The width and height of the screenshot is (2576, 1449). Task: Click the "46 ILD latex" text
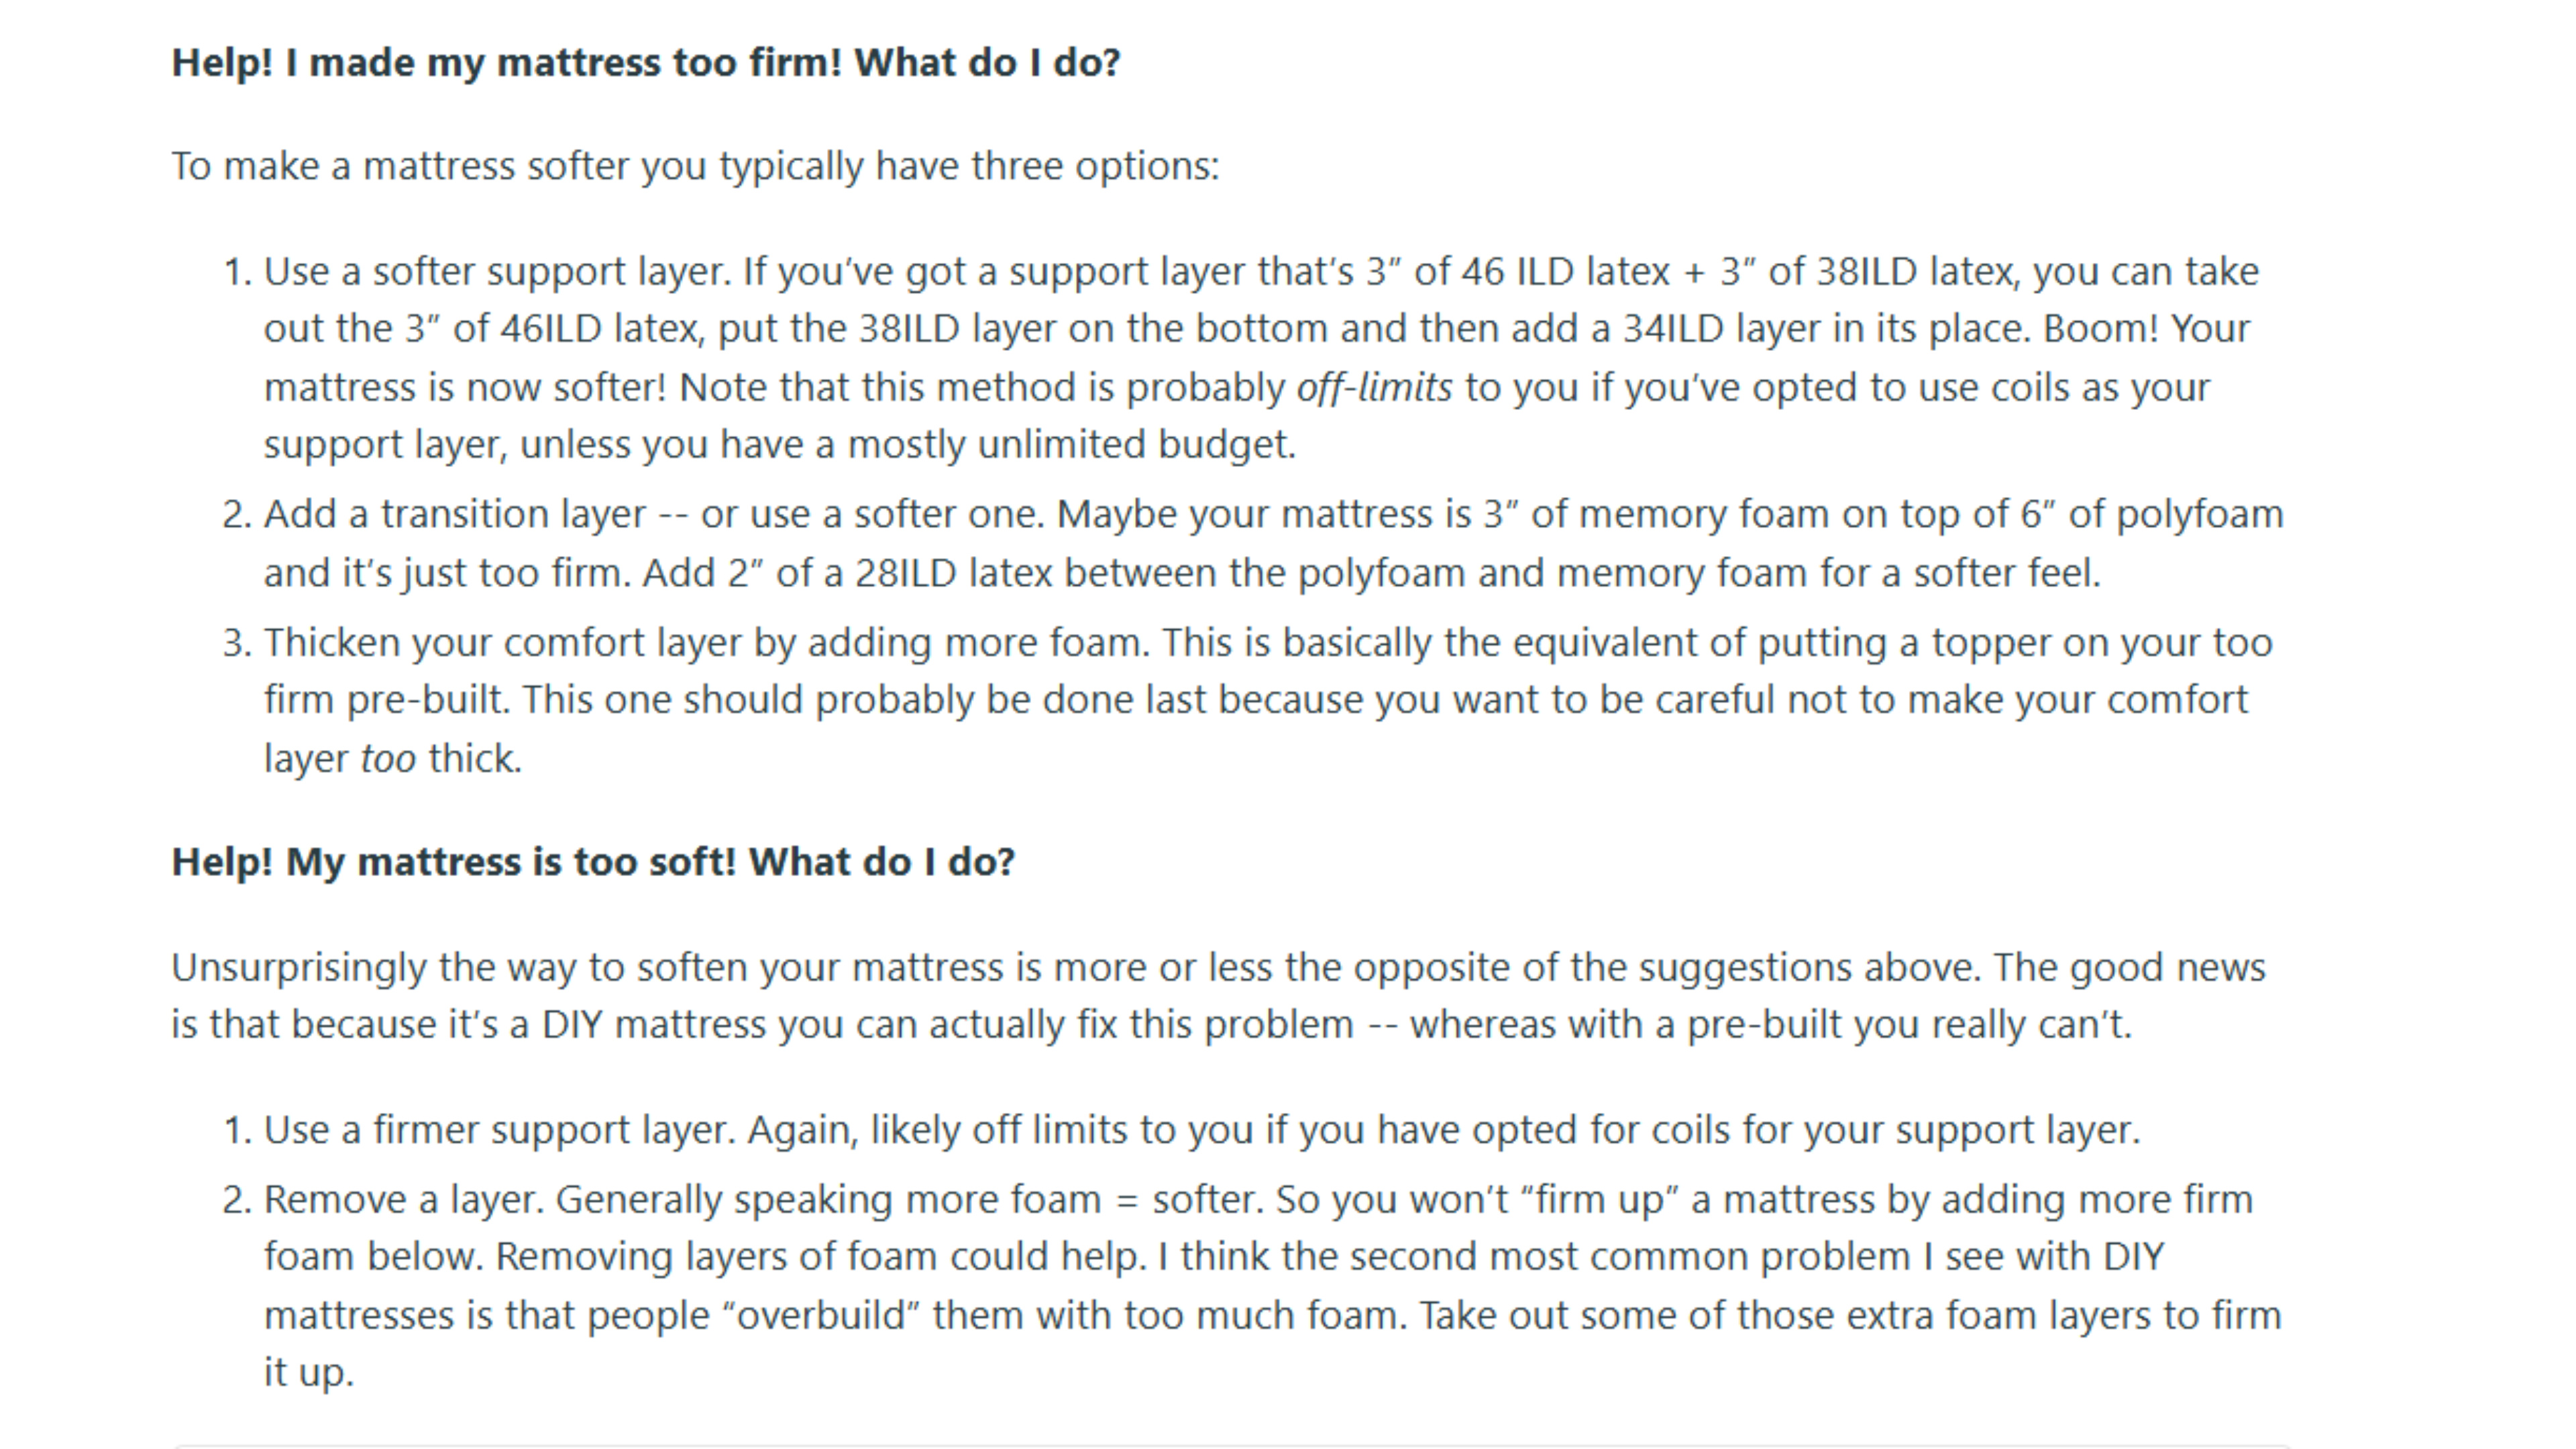(x=1565, y=272)
